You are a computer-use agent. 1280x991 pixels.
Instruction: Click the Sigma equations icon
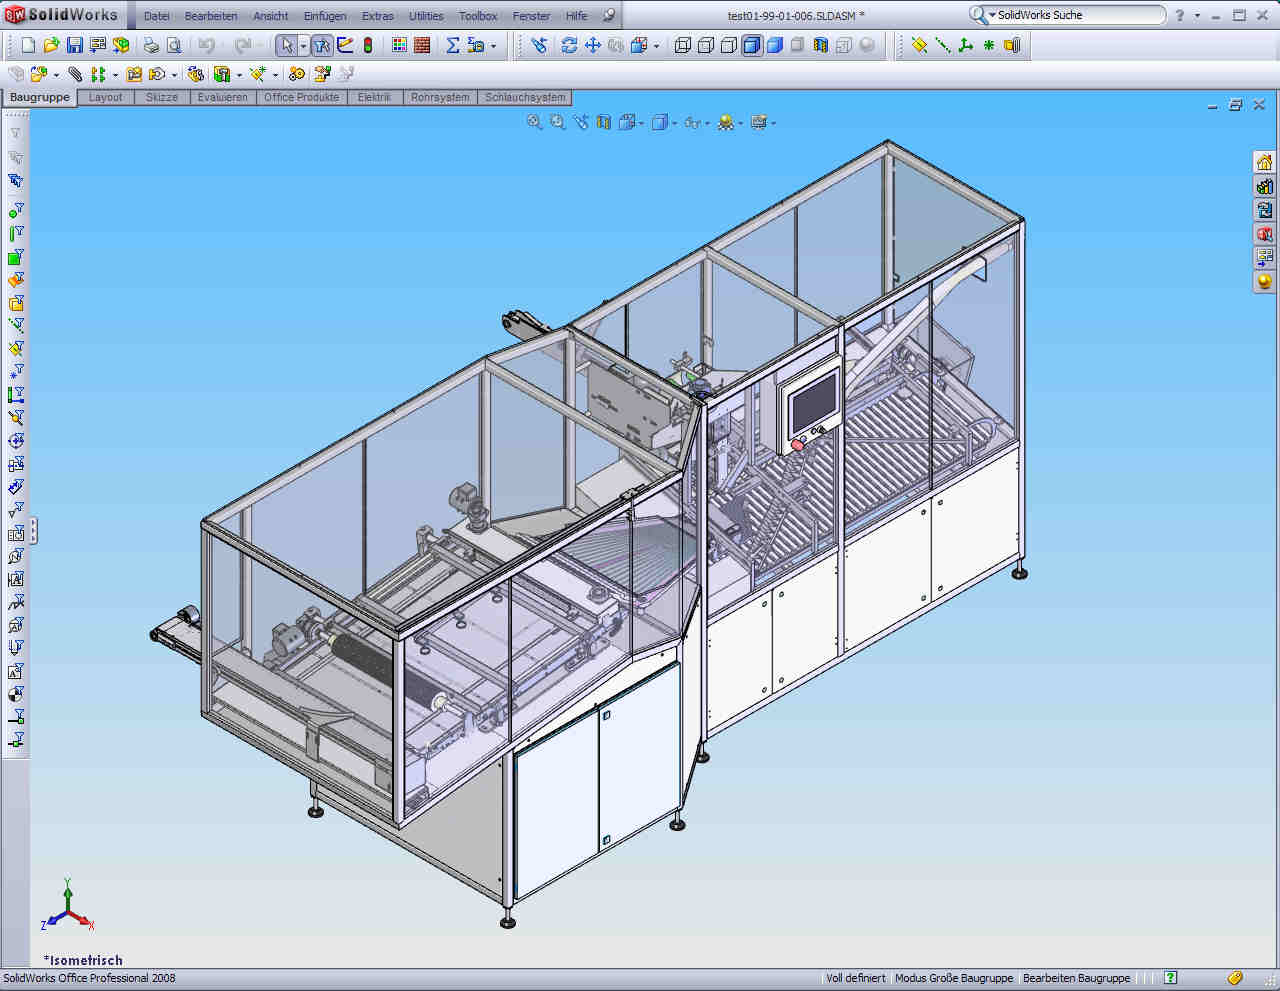tap(452, 45)
